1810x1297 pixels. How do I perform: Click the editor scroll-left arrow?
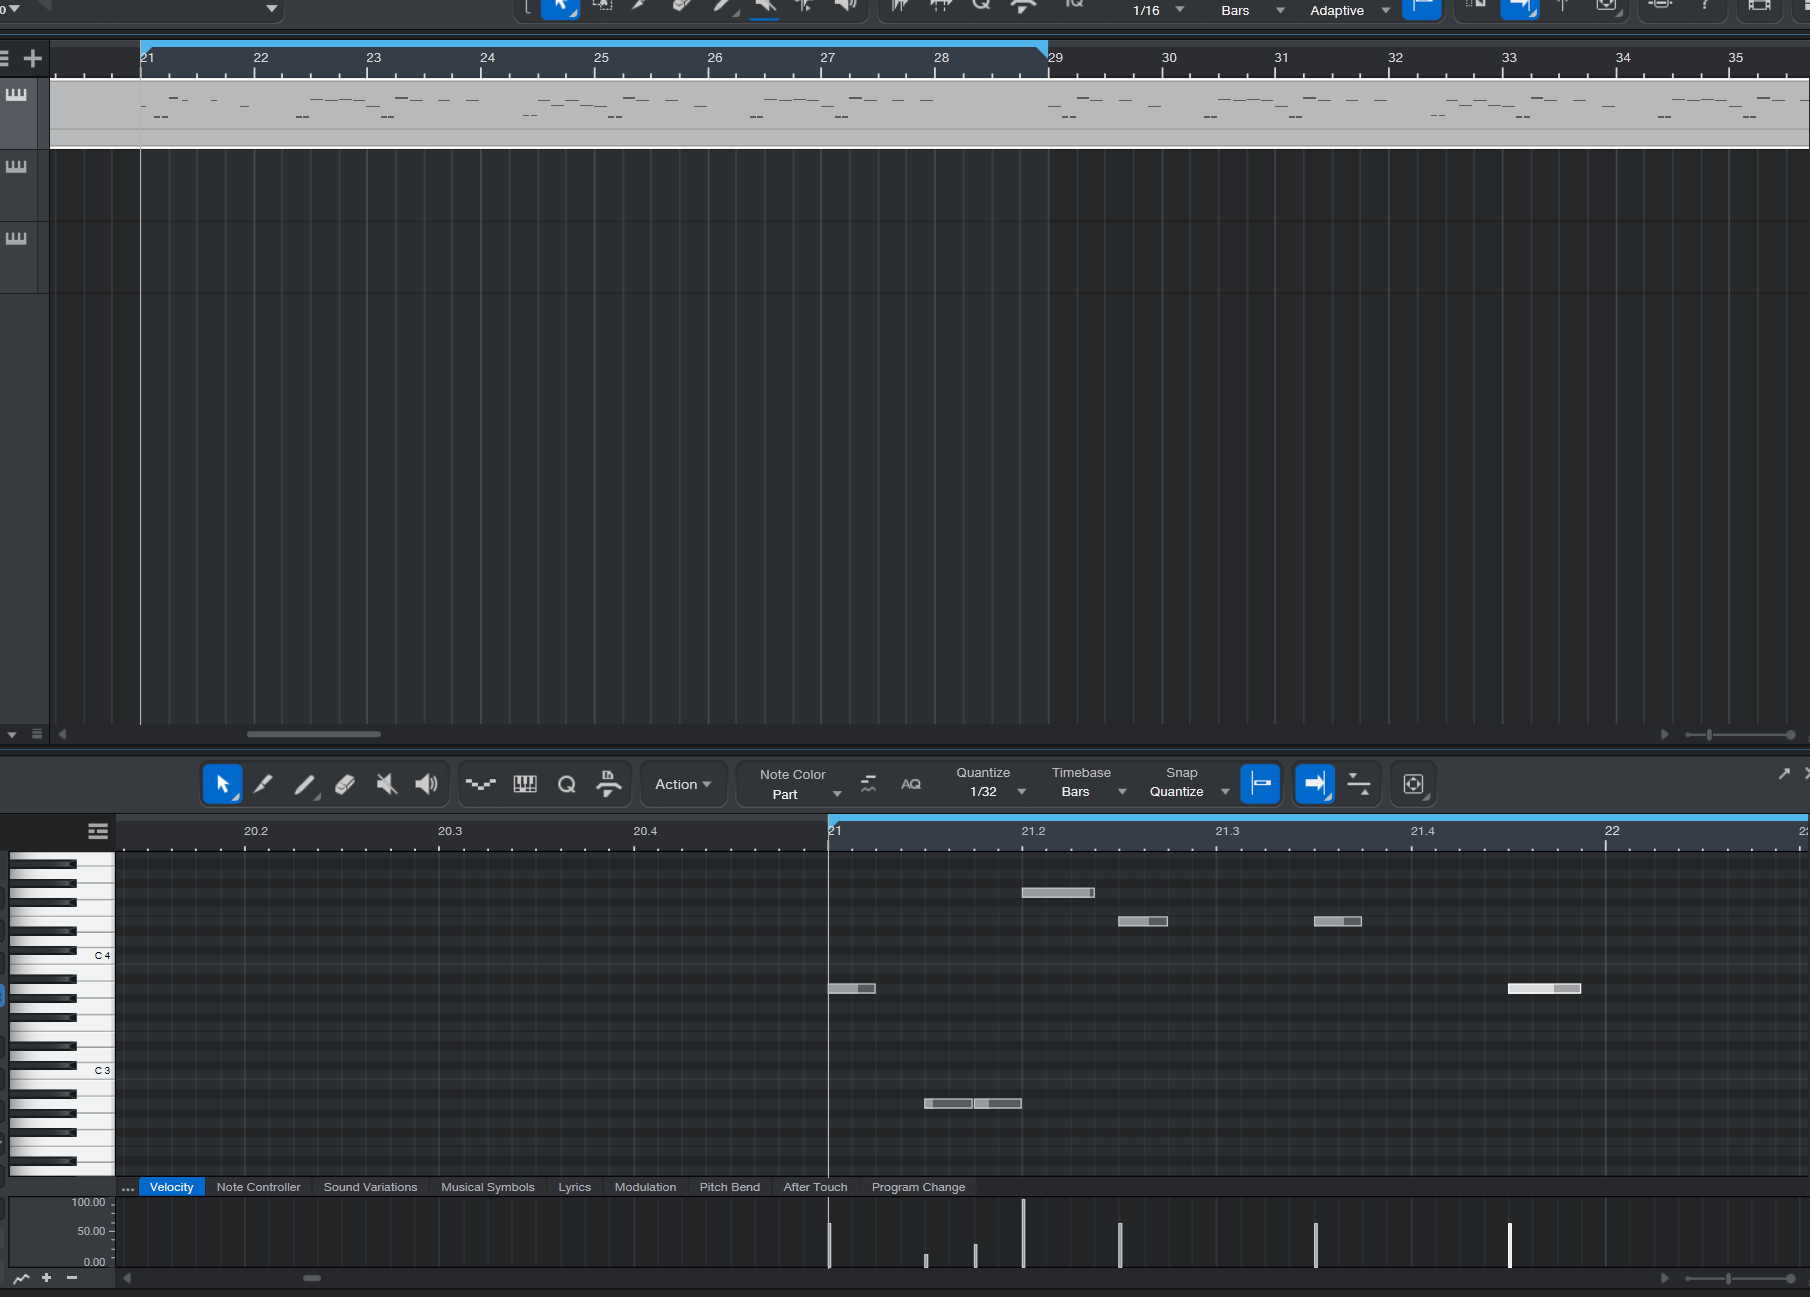tap(127, 1278)
